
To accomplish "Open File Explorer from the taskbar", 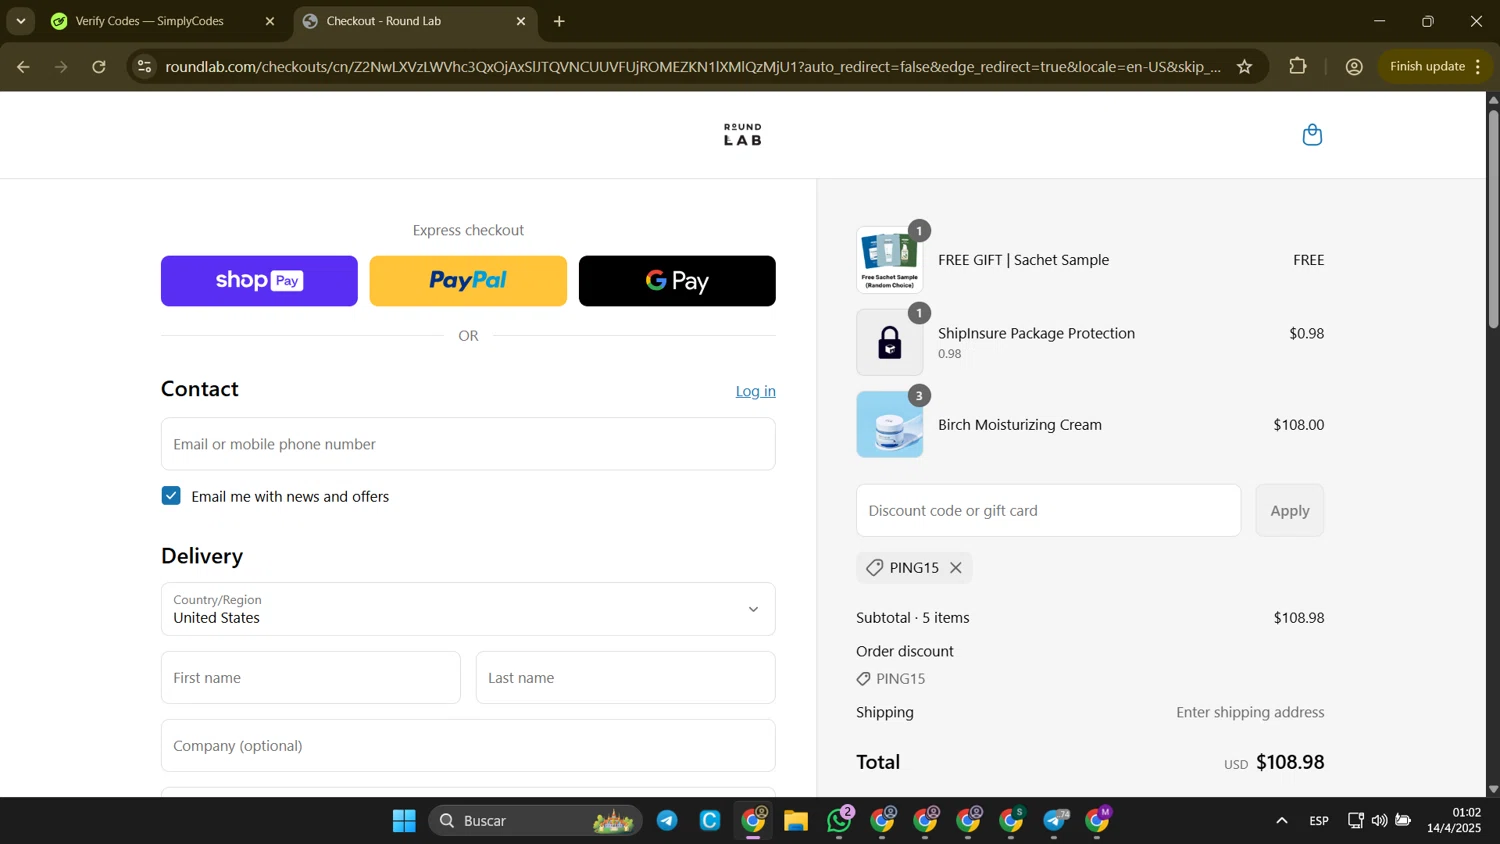I will [796, 821].
